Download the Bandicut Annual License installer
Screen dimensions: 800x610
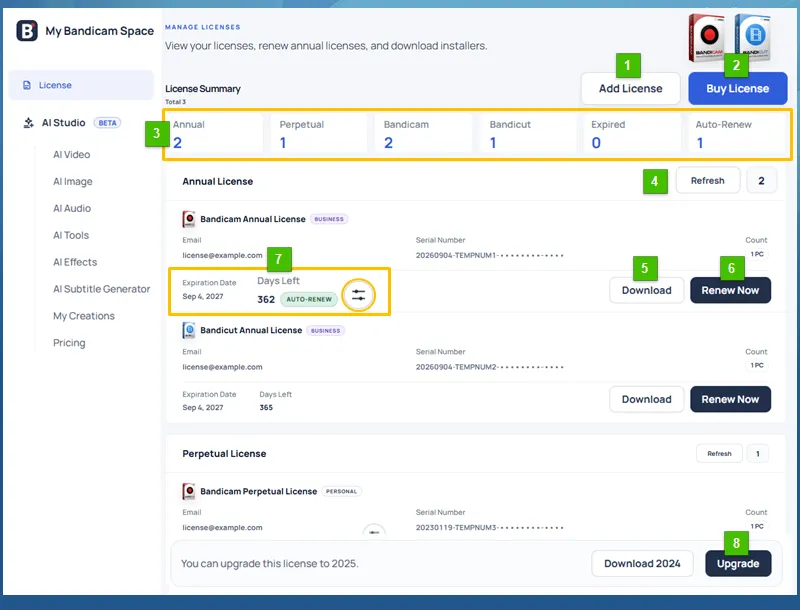[x=646, y=399]
